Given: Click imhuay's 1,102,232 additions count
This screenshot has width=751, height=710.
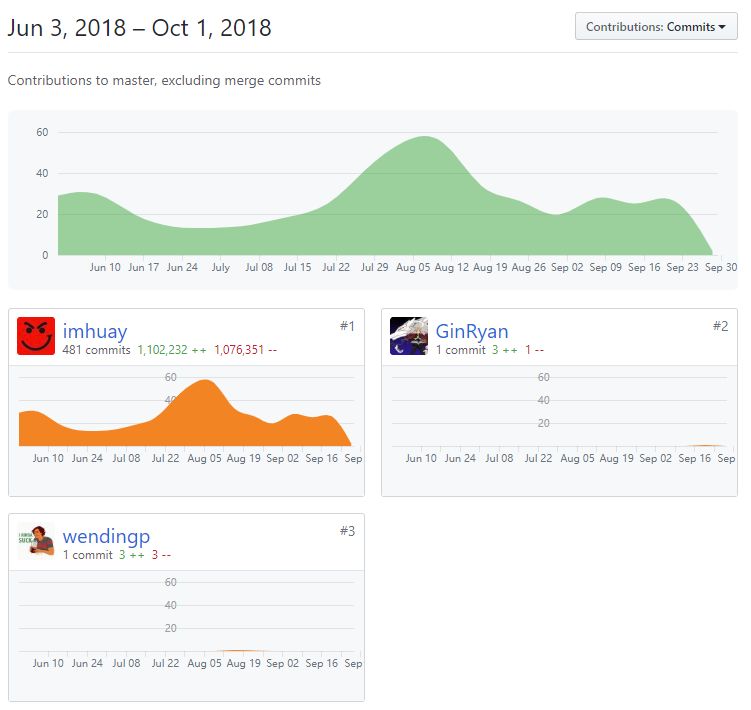Looking at the screenshot, I should 162,350.
